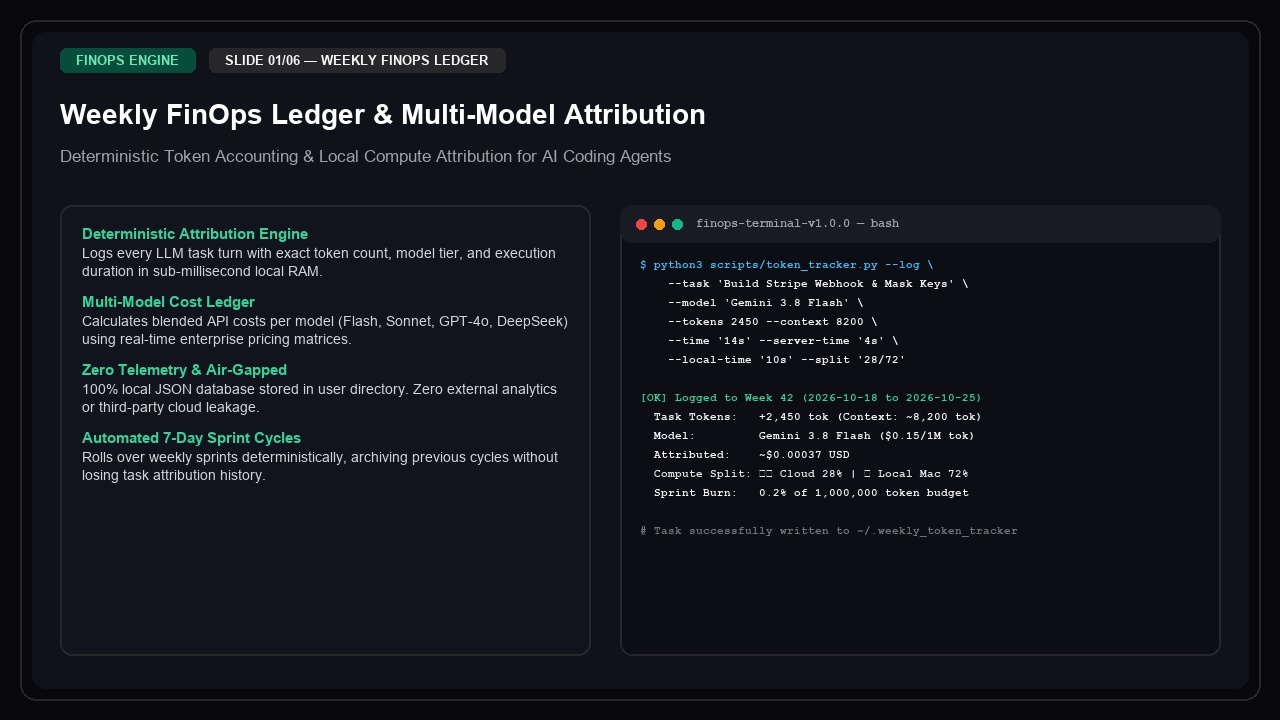
Task: Click the --model 'Gemini 3.8 Flash' argument line
Action: (x=765, y=303)
